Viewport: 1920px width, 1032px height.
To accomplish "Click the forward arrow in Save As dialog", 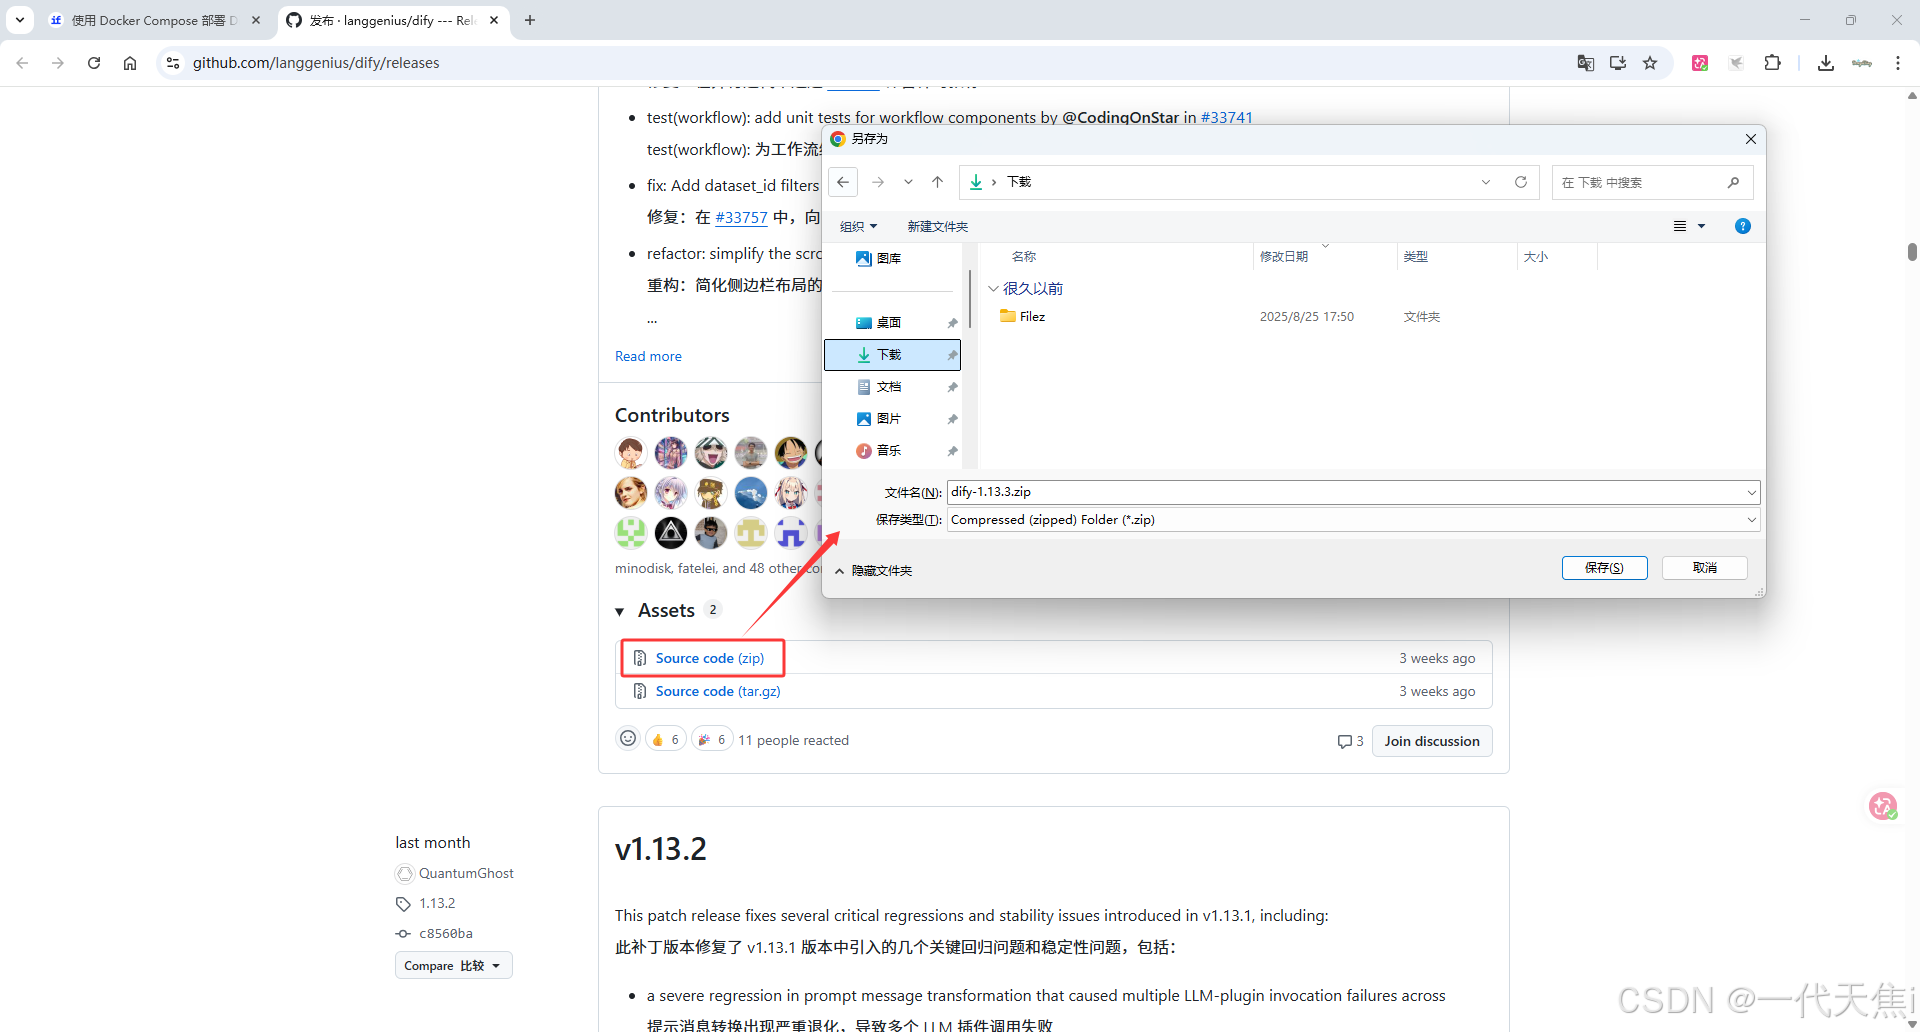I will click(878, 182).
